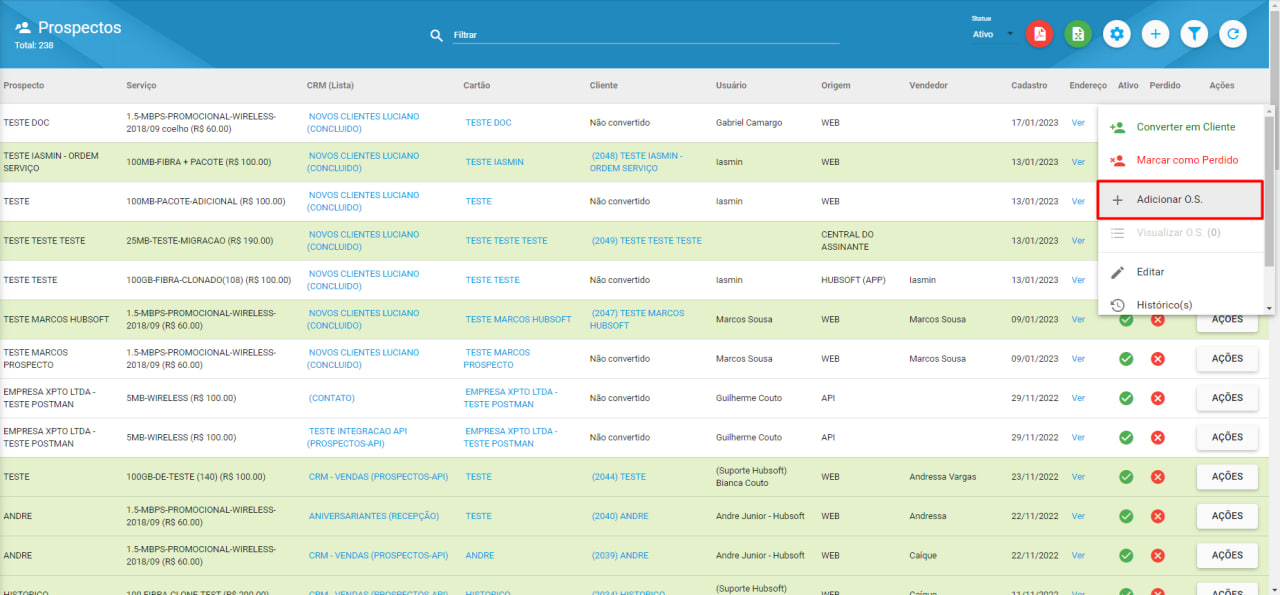Choose Editar from the actions menu
This screenshot has width=1280, height=595.
pos(1181,272)
